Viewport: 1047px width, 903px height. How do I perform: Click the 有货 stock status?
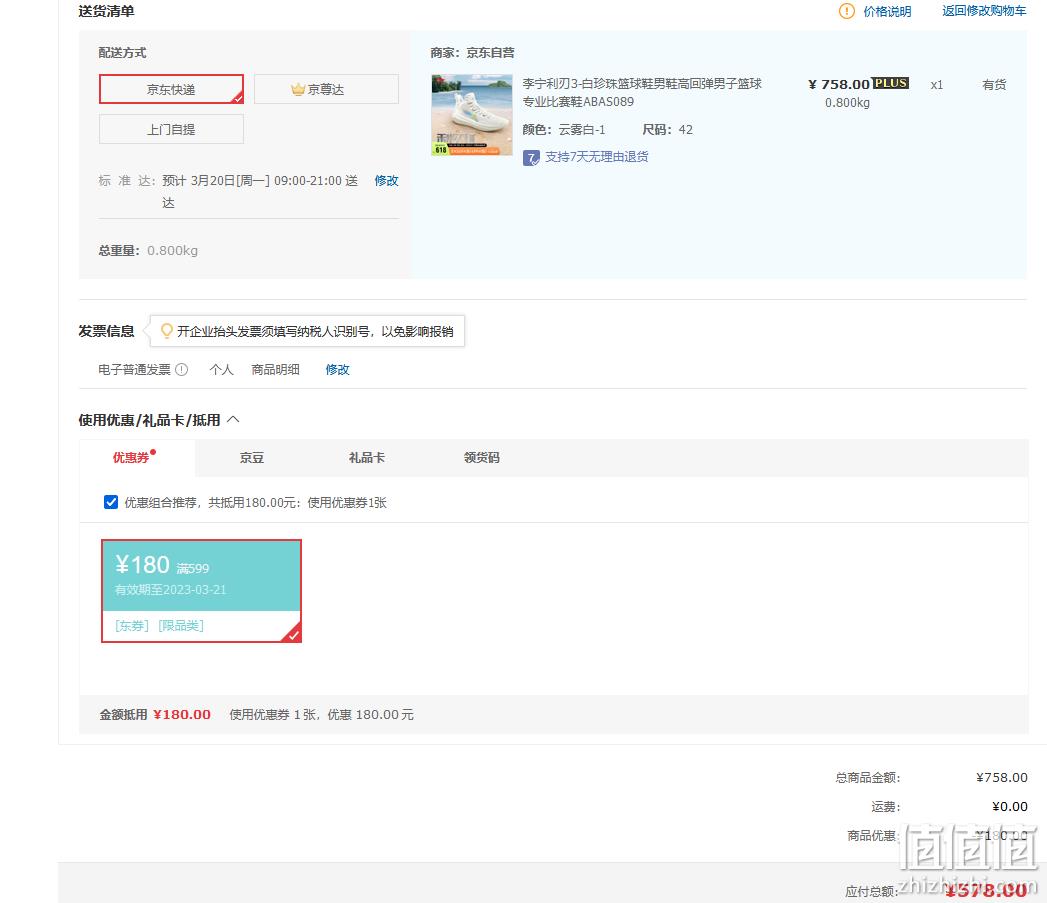point(994,85)
